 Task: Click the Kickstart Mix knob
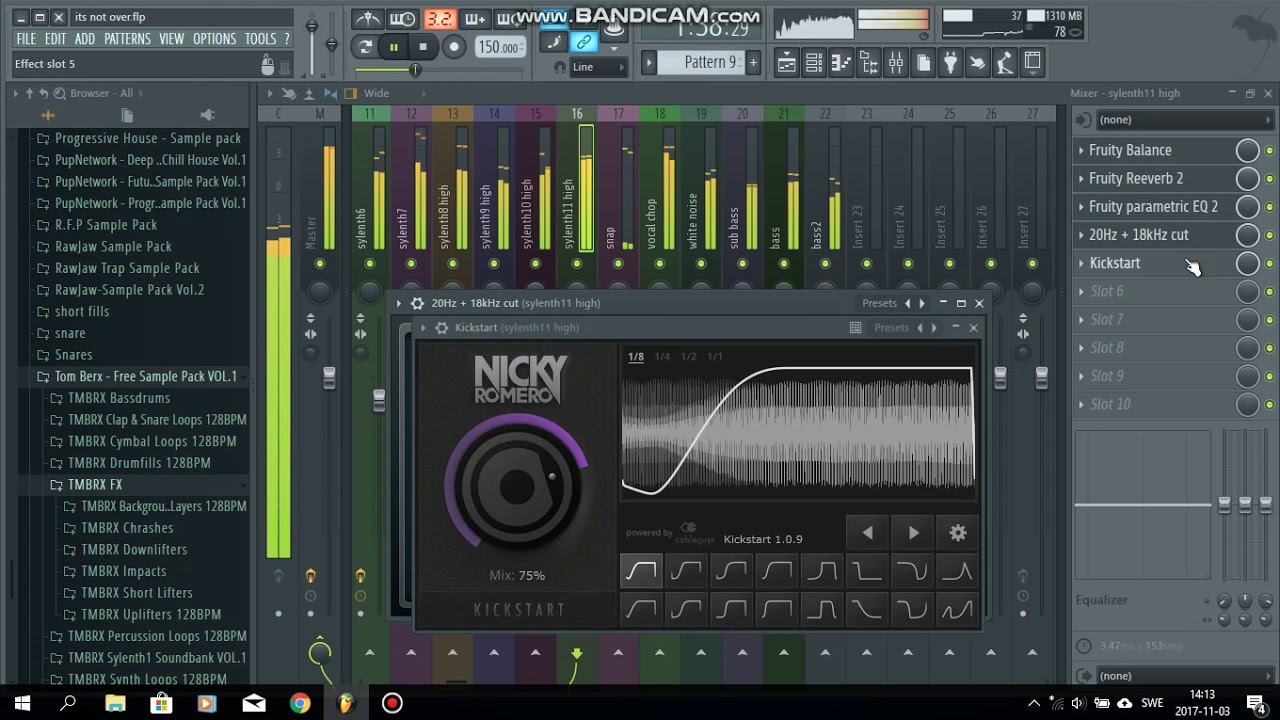click(x=517, y=487)
